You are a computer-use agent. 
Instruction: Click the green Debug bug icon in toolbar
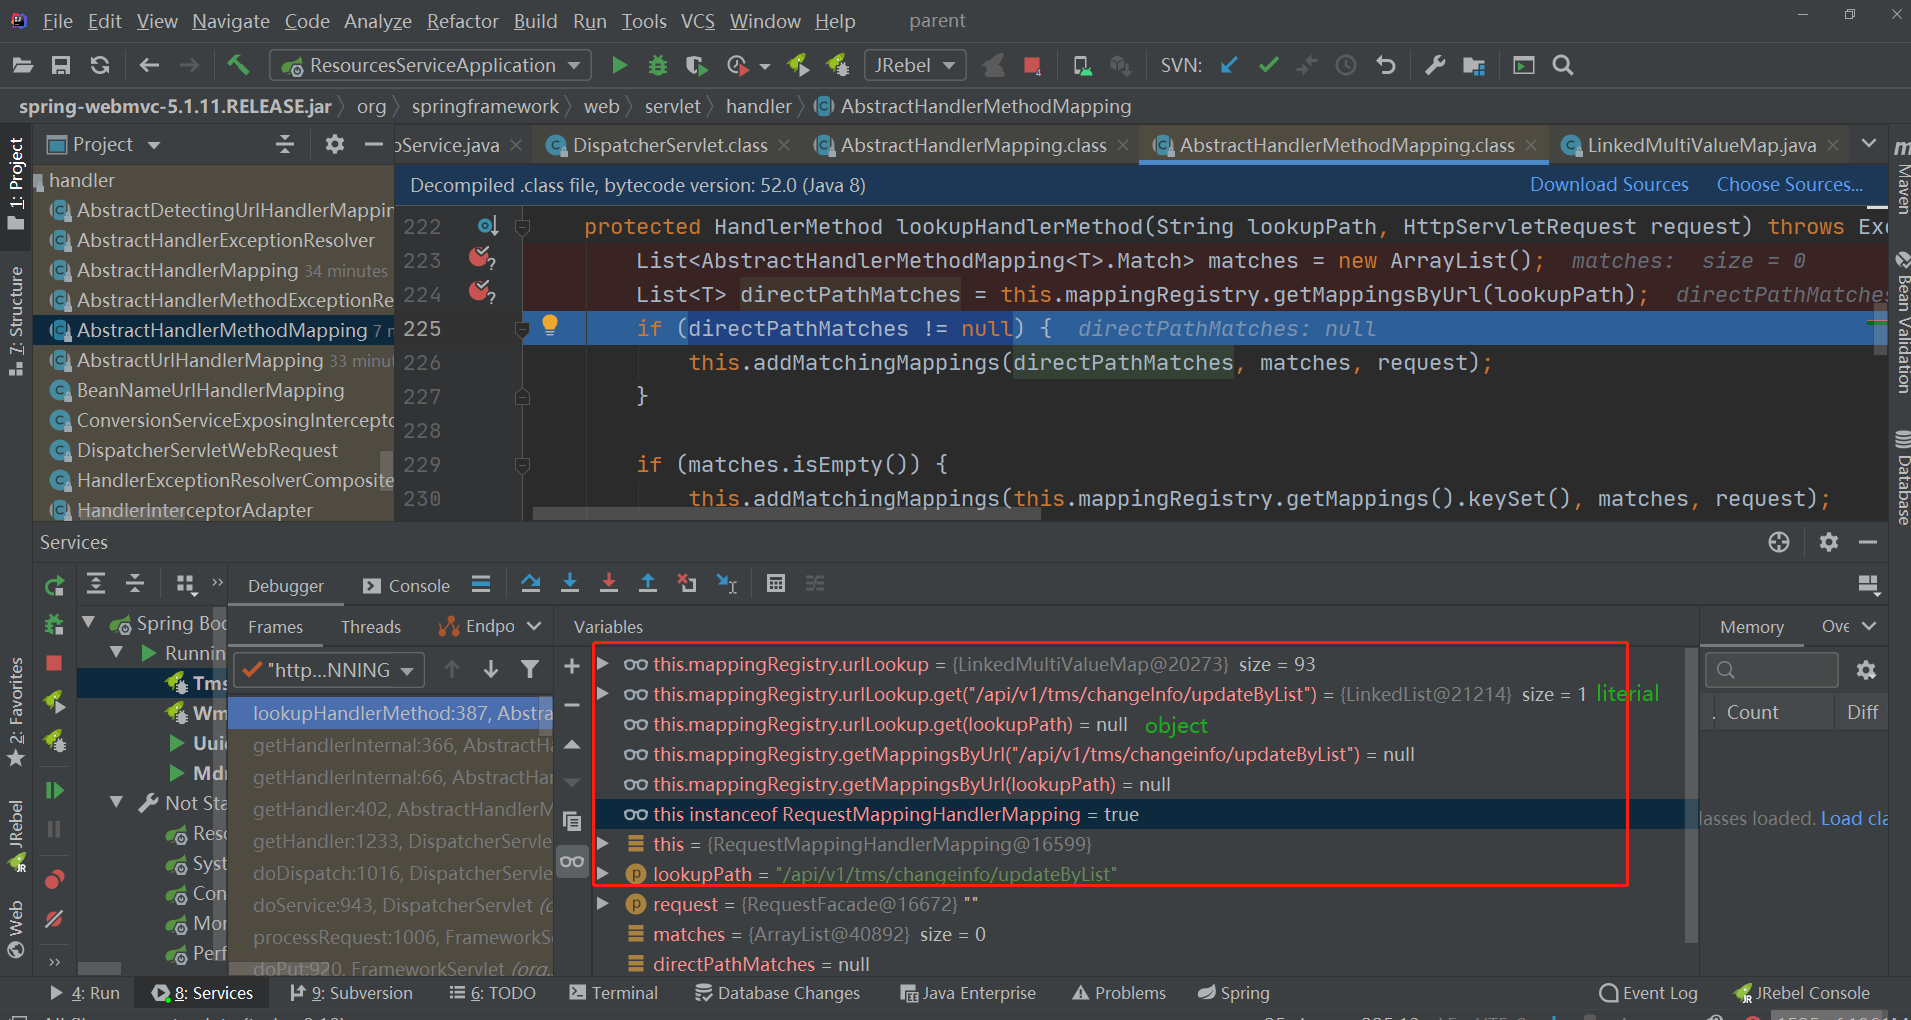click(x=658, y=66)
